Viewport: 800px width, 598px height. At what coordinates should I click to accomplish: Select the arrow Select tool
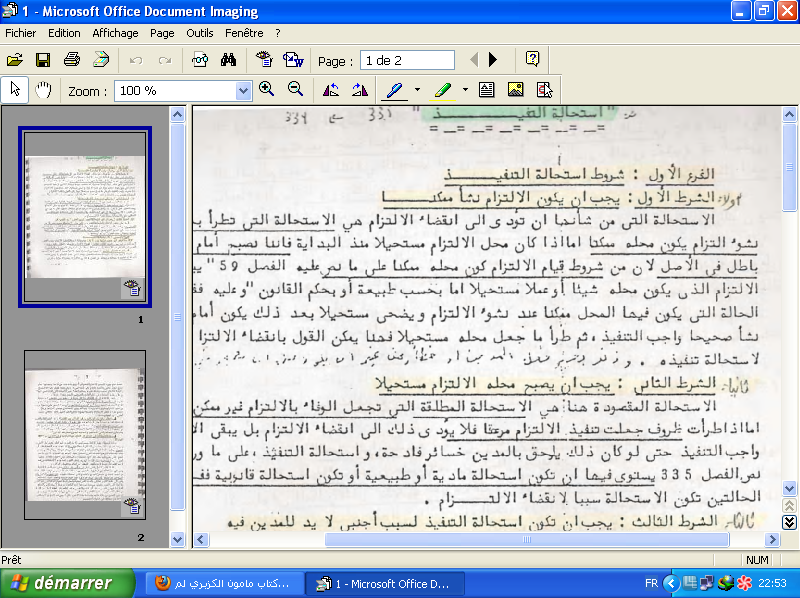tap(15, 90)
